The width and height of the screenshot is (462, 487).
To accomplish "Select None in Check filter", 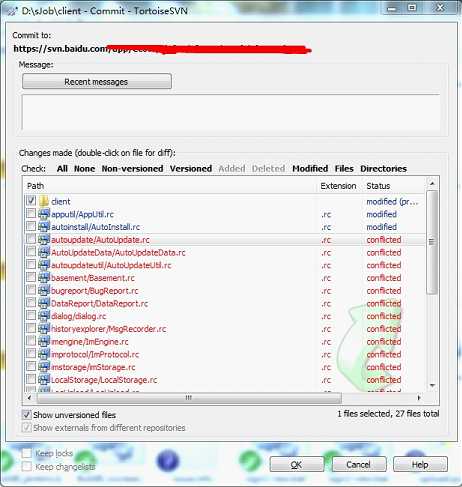I will coord(84,169).
